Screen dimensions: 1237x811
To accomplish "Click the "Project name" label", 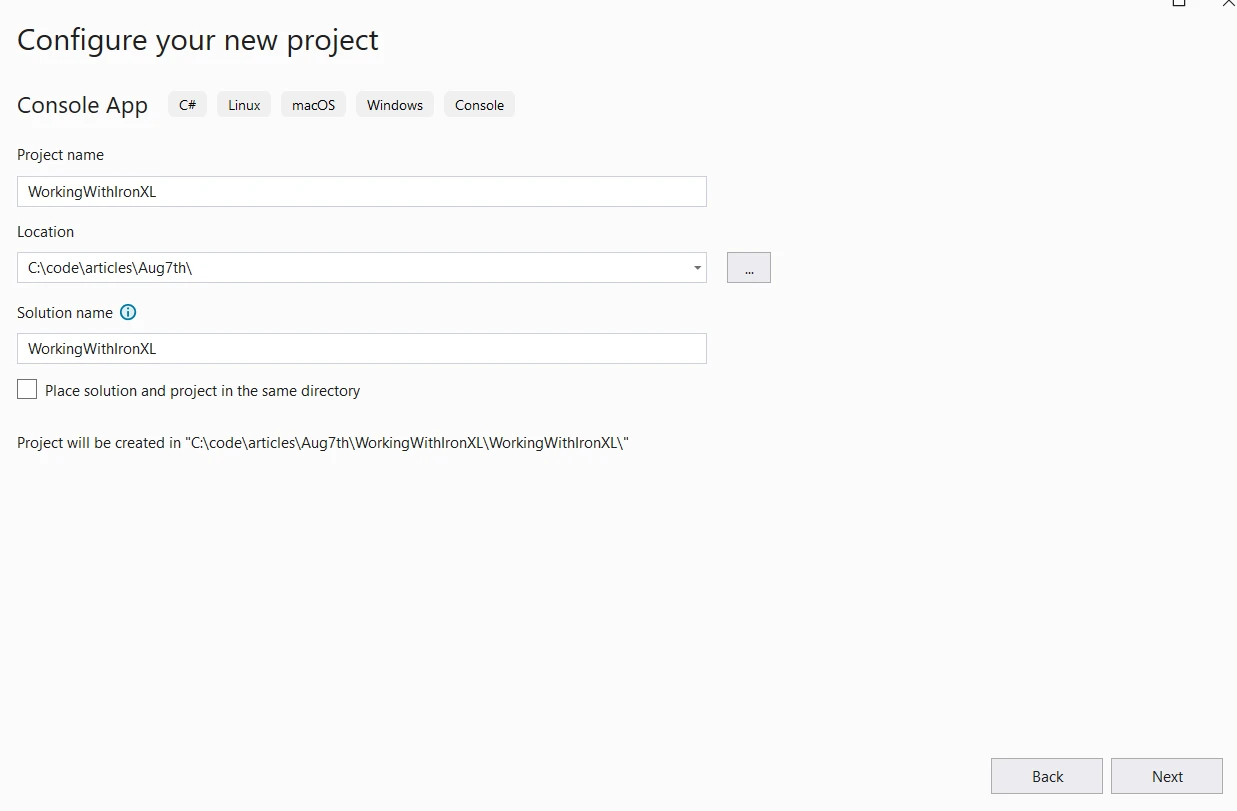I will tap(60, 155).
